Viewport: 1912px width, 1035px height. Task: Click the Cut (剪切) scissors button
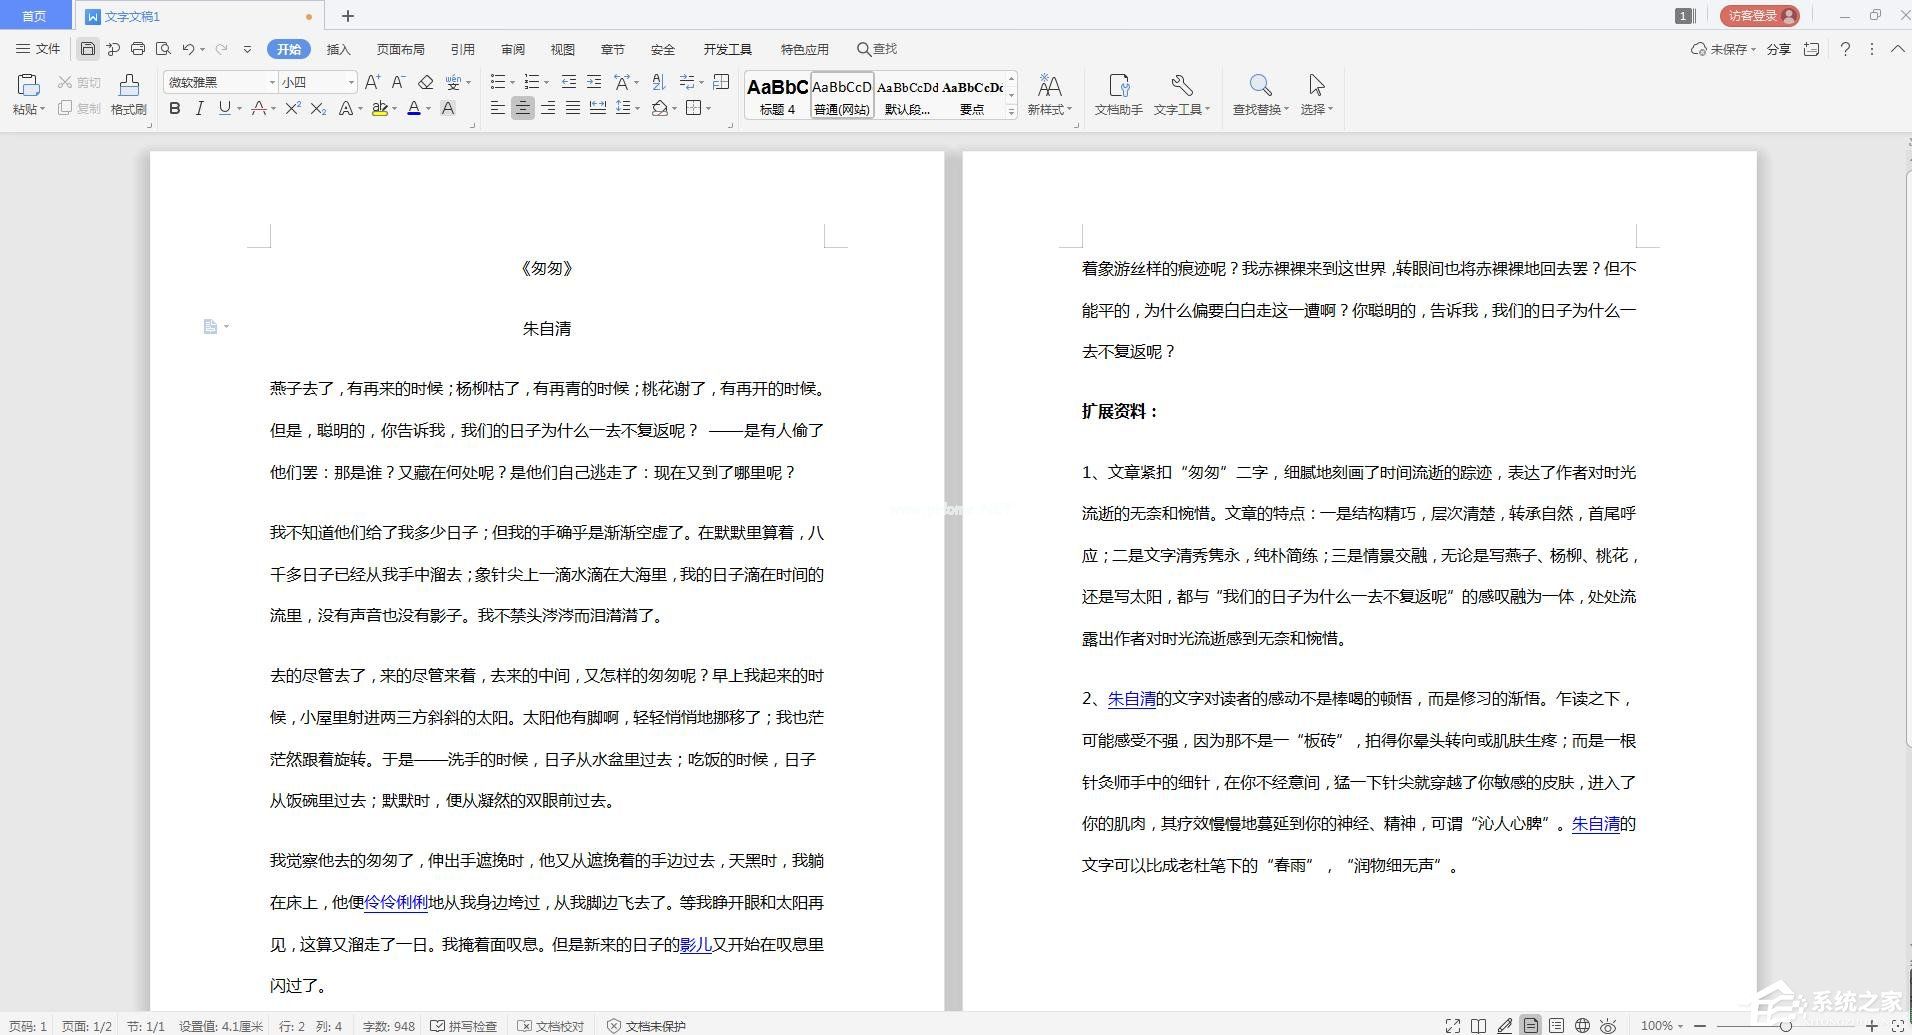tap(79, 82)
